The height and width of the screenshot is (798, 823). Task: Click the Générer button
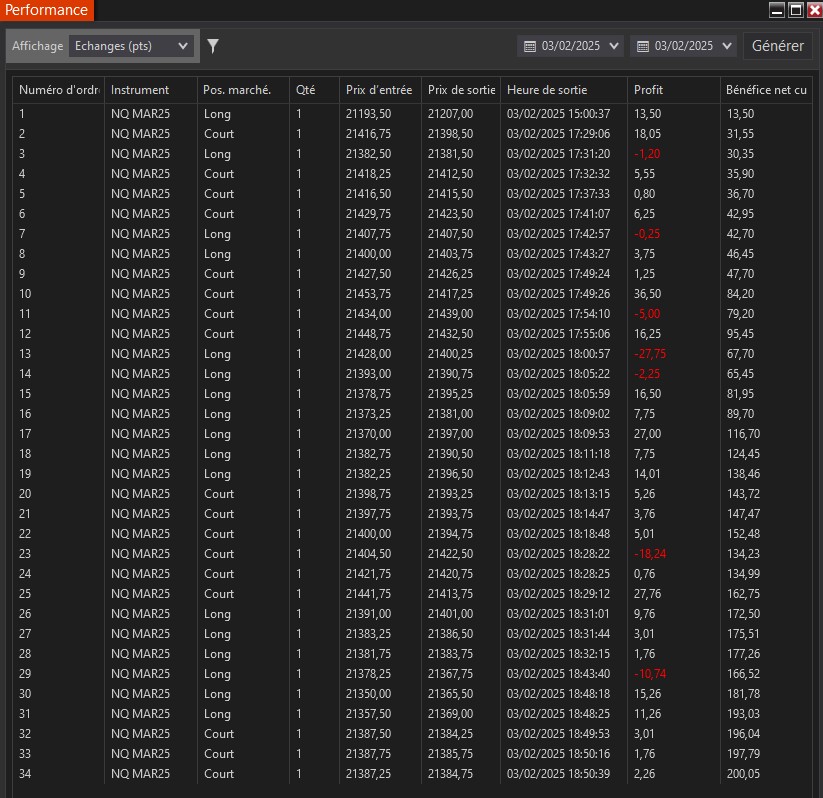[777, 46]
